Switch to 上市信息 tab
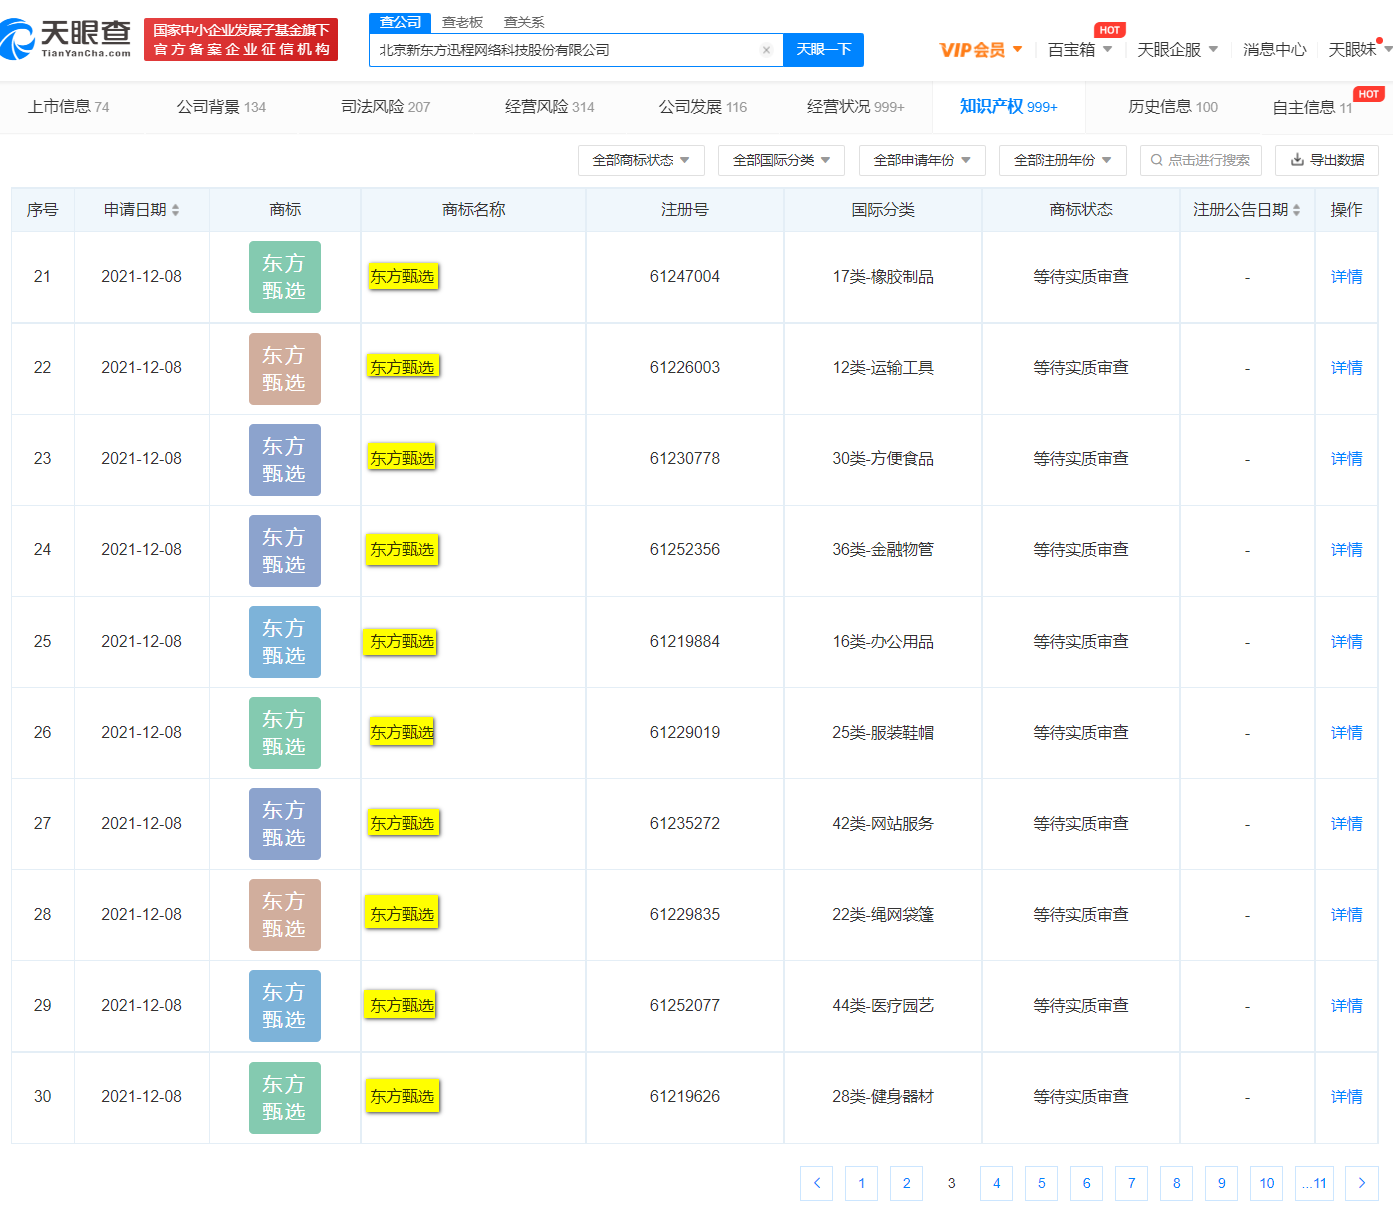This screenshot has height=1218, width=1393. pos(68,107)
